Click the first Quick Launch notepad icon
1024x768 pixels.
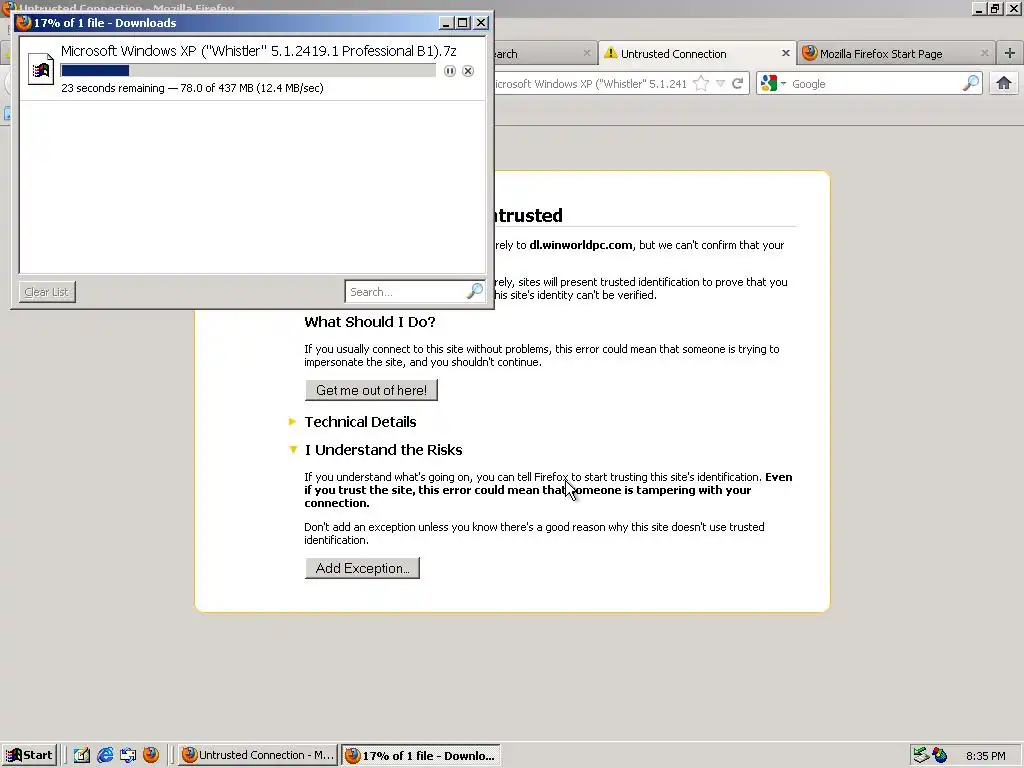81,756
